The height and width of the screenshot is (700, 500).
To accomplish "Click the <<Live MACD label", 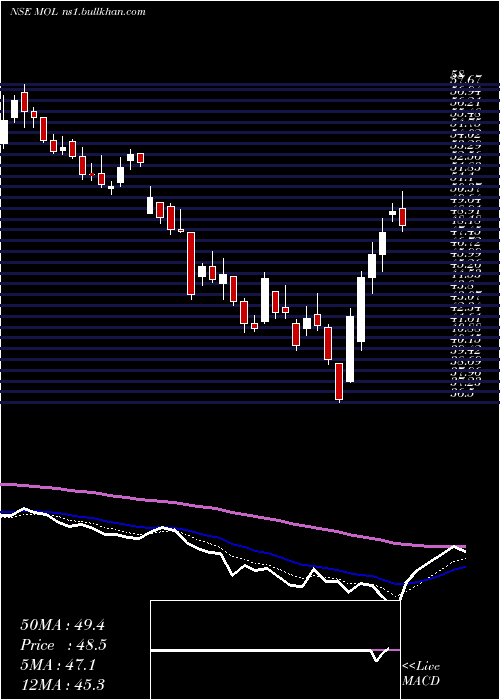I will coord(421,674).
